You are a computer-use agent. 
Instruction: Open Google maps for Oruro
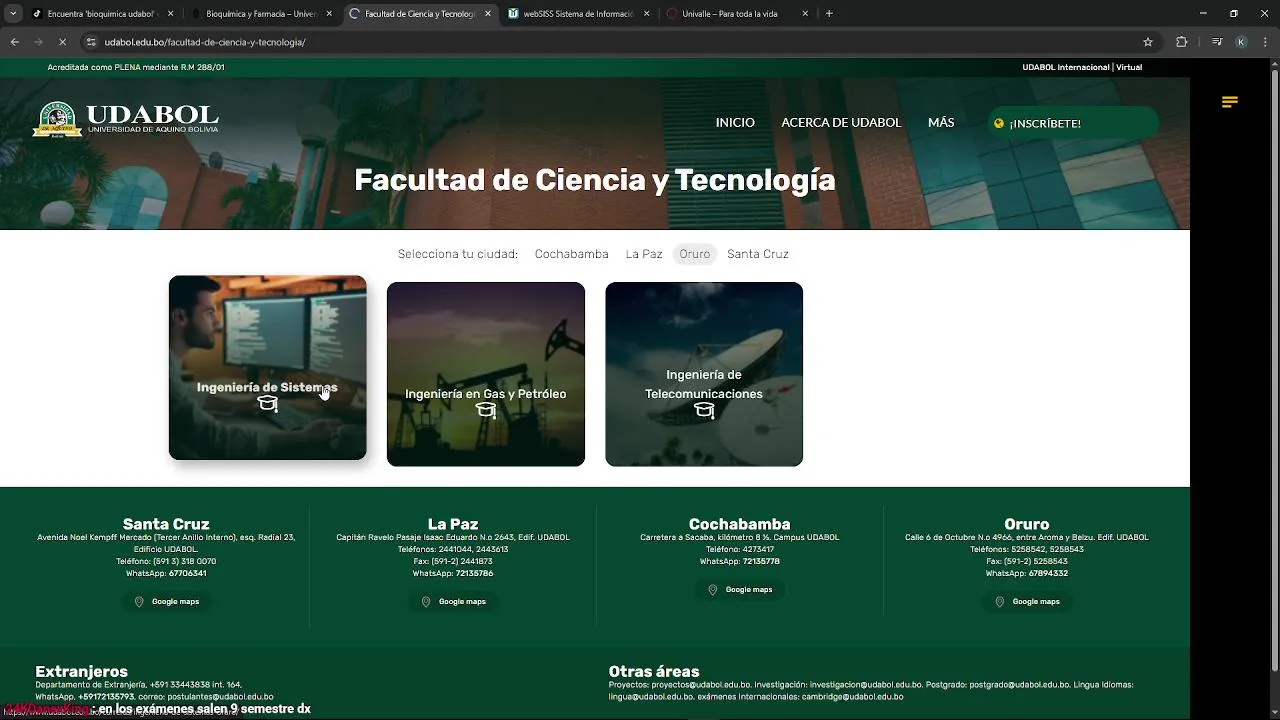[x=1028, y=602]
